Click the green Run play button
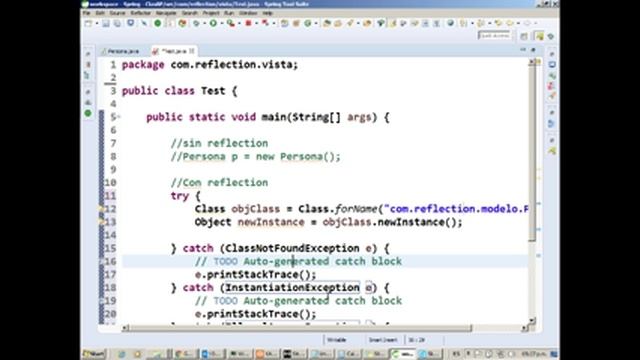640x360 pixels. coord(213,23)
